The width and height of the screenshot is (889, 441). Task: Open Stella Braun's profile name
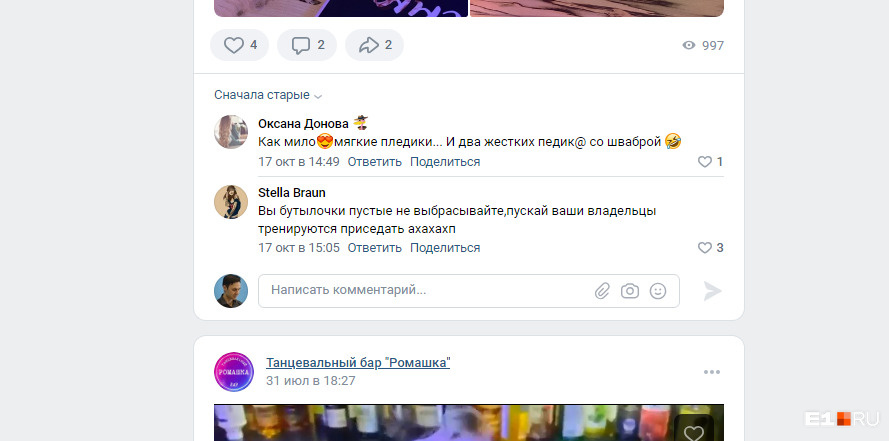[x=291, y=193]
